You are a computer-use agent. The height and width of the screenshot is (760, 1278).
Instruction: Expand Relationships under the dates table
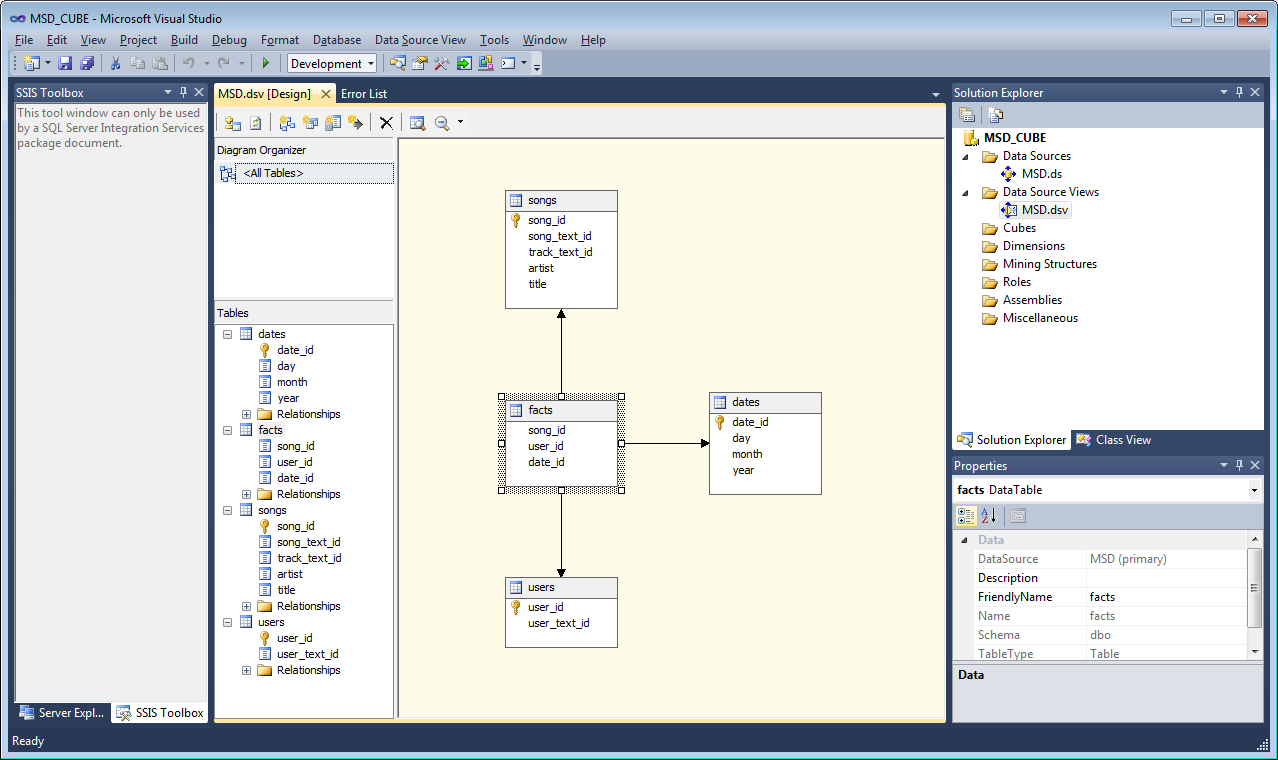pos(247,414)
